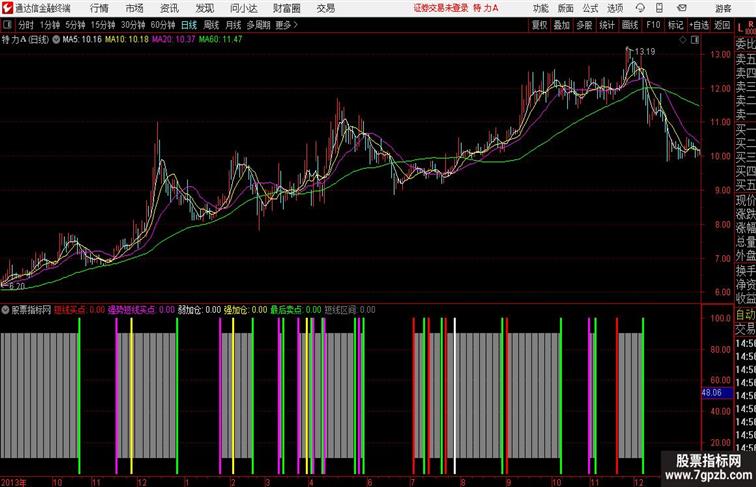Screen dimensions: 756x487
Task: Click the 多股 multi-stock button
Action: click(584, 25)
